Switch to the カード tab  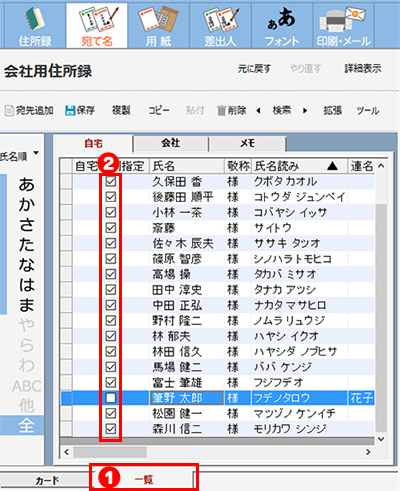click(x=47, y=480)
